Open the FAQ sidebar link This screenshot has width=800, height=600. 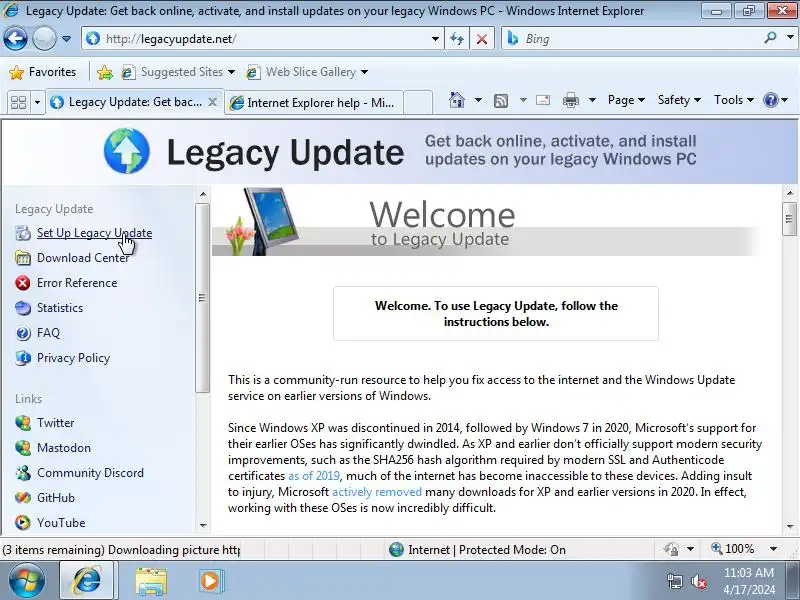(48, 333)
